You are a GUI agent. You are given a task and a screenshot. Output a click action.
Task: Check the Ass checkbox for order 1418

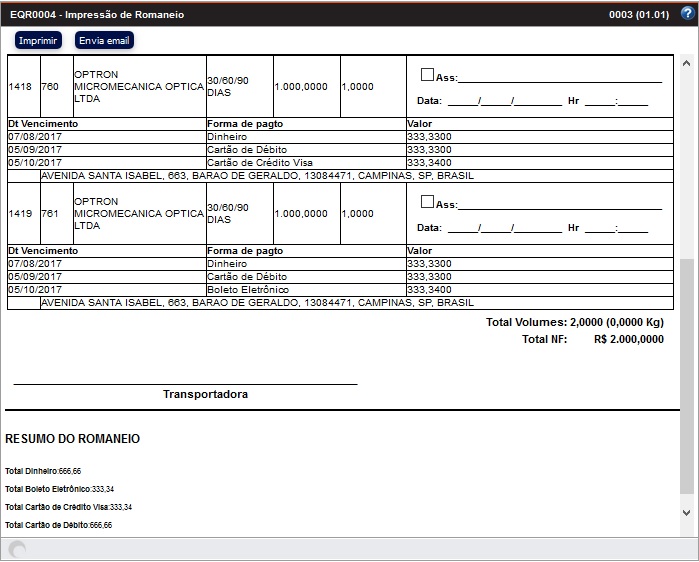point(428,75)
